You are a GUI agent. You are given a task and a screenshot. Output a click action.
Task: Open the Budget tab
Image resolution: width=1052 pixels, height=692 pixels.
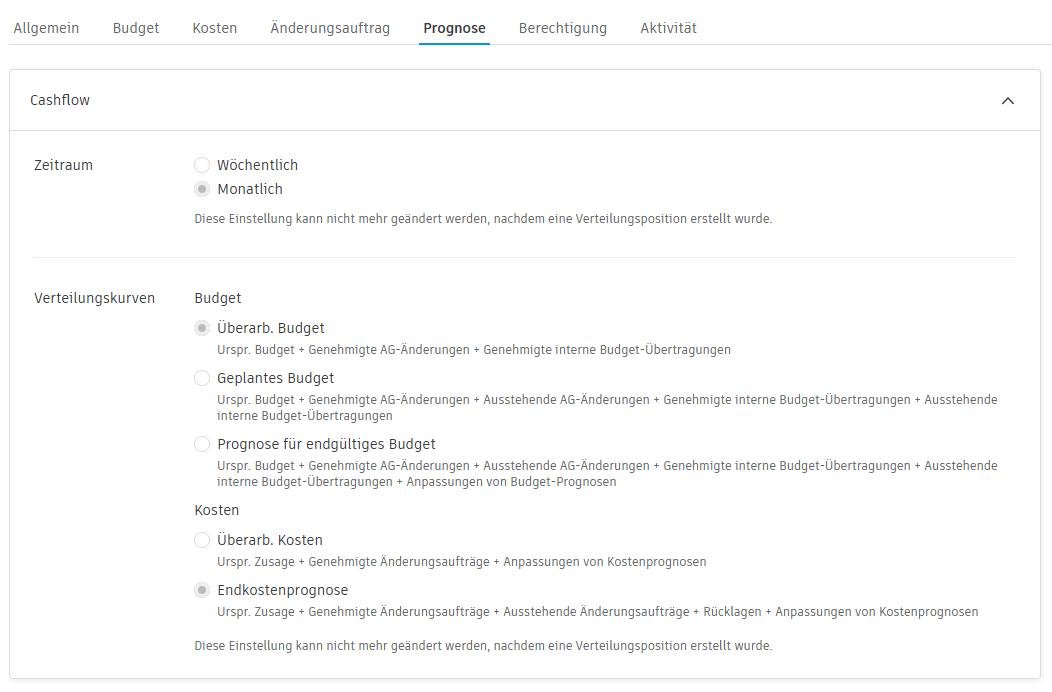coord(135,28)
